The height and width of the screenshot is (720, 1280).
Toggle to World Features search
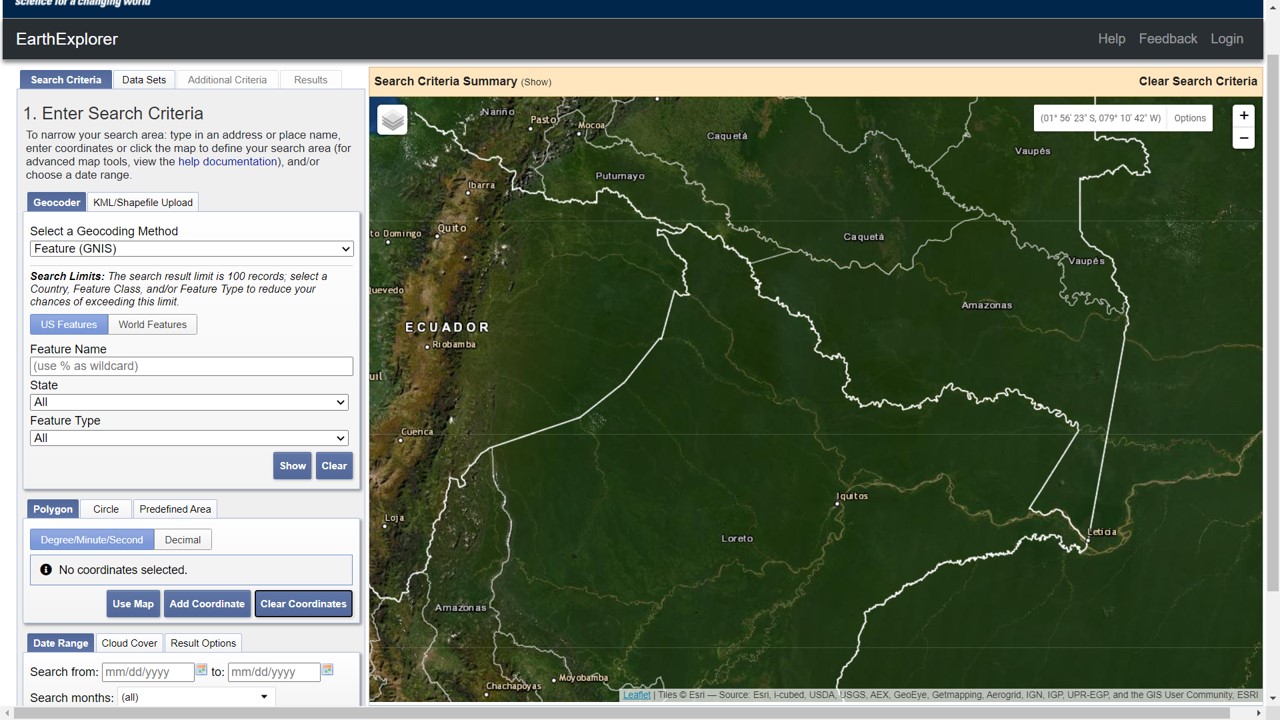pos(152,324)
